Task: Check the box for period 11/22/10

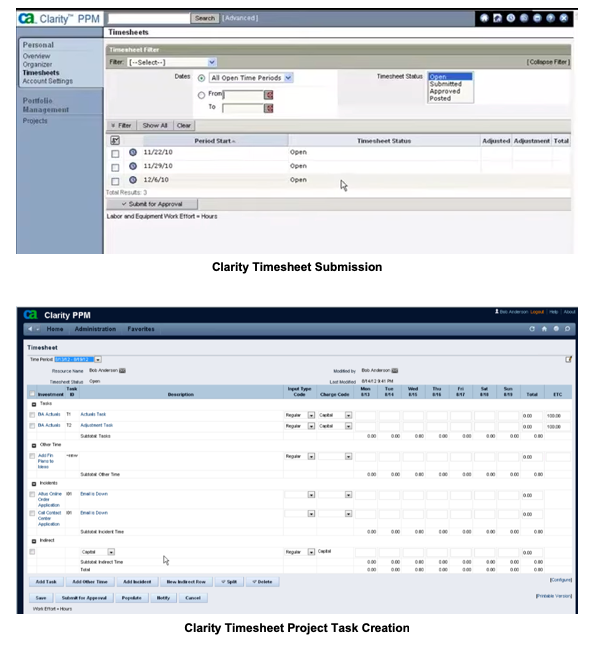Action: tap(115, 154)
